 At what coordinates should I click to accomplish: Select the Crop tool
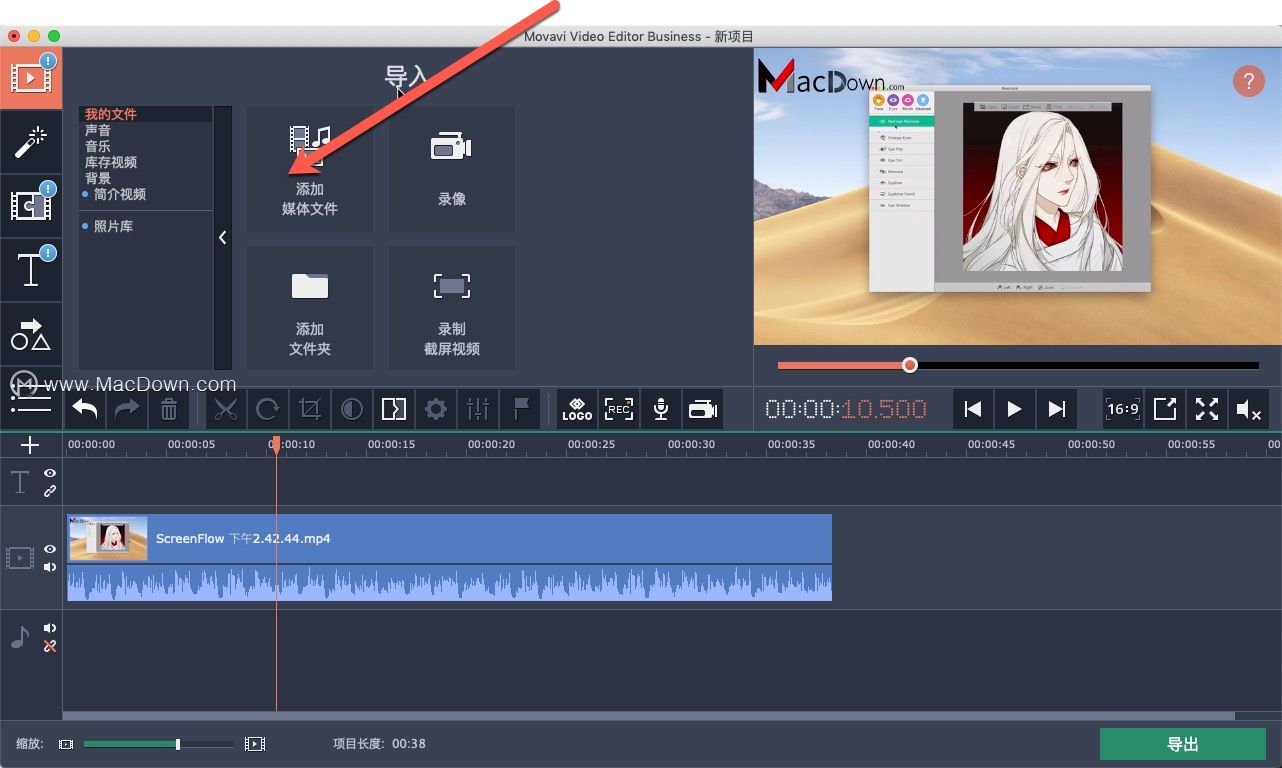pos(310,409)
